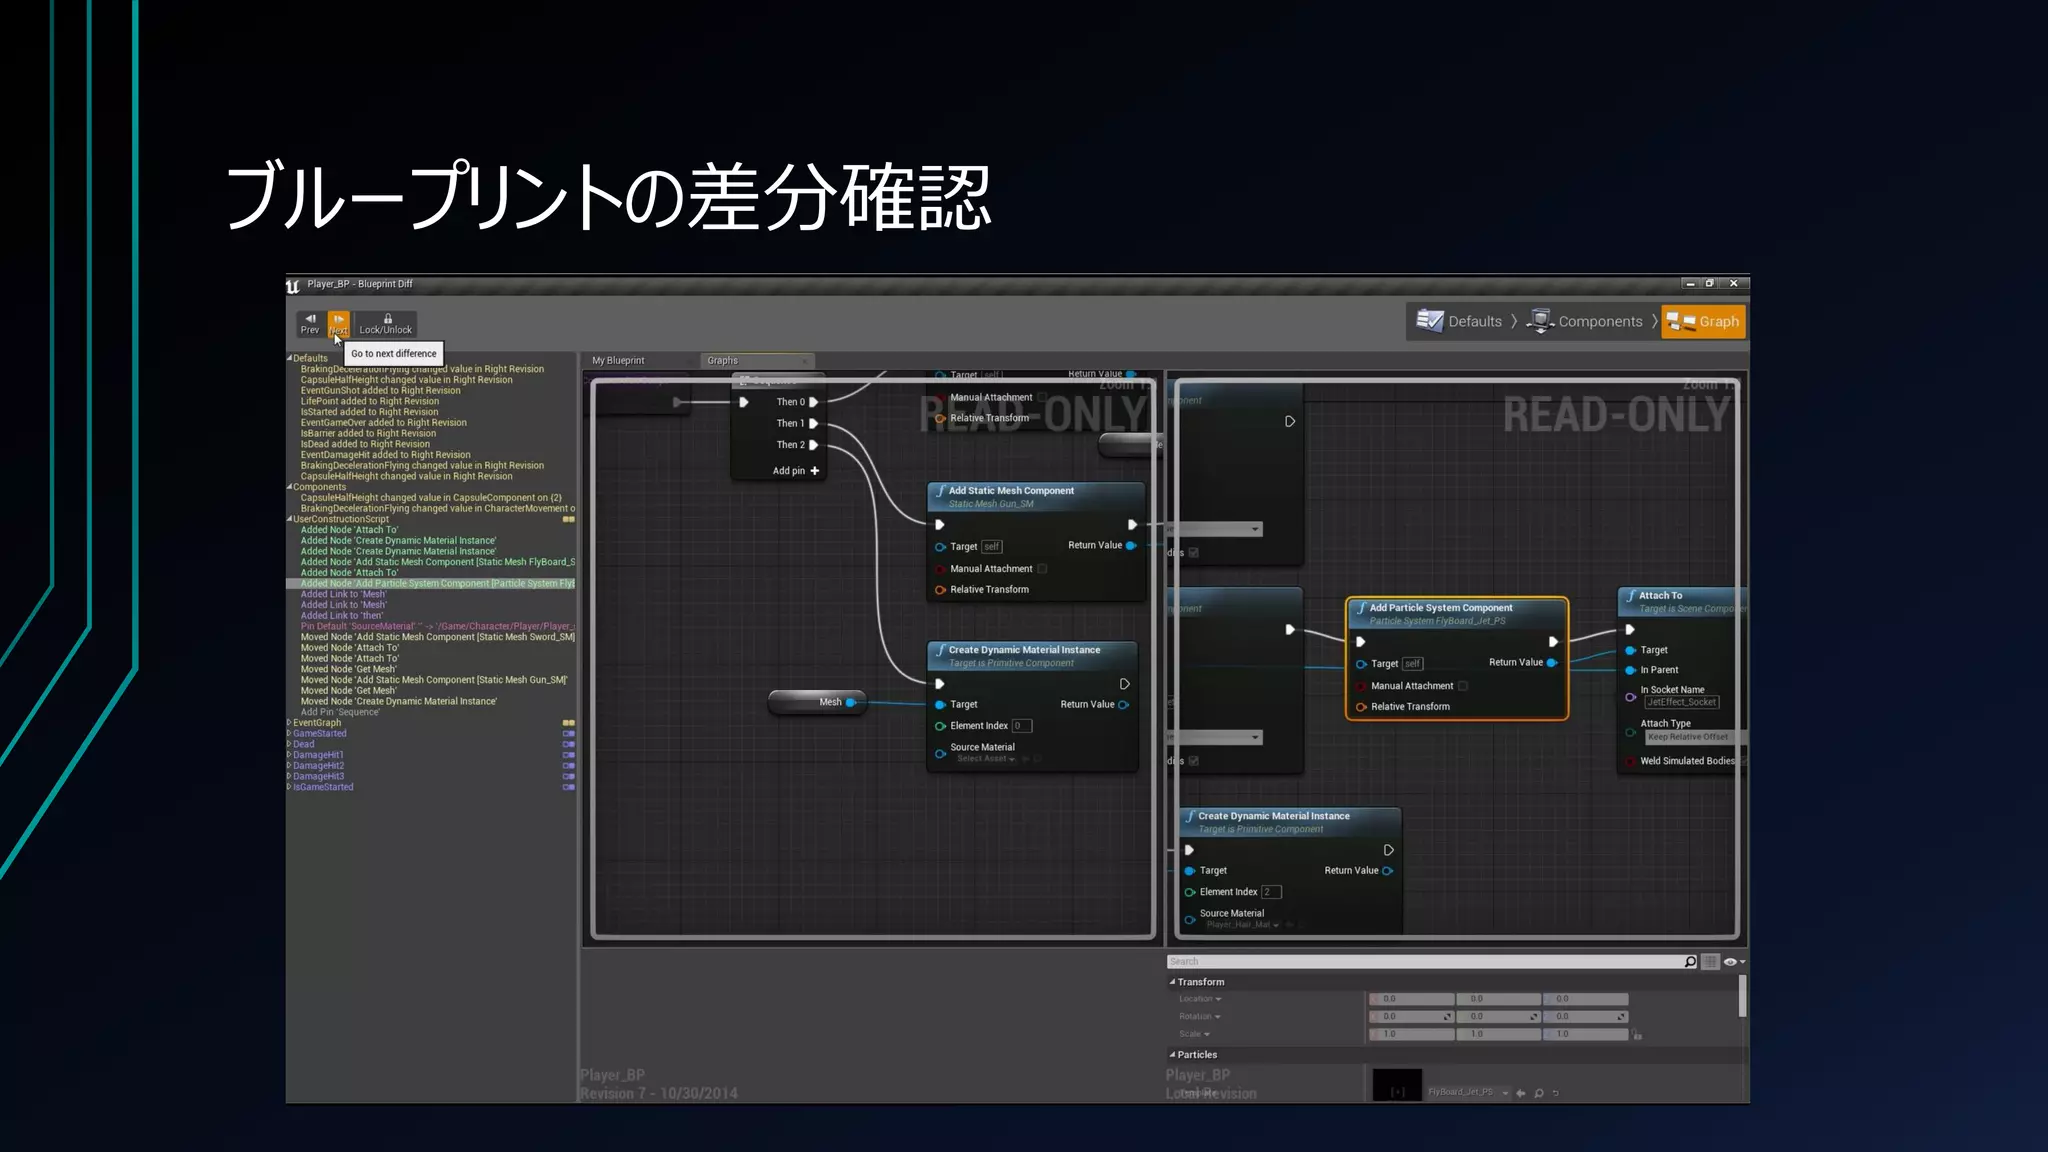The width and height of the screenshot is (2048, 1152).
Task: Click the Prev difference button
Action: pos(310,323)
